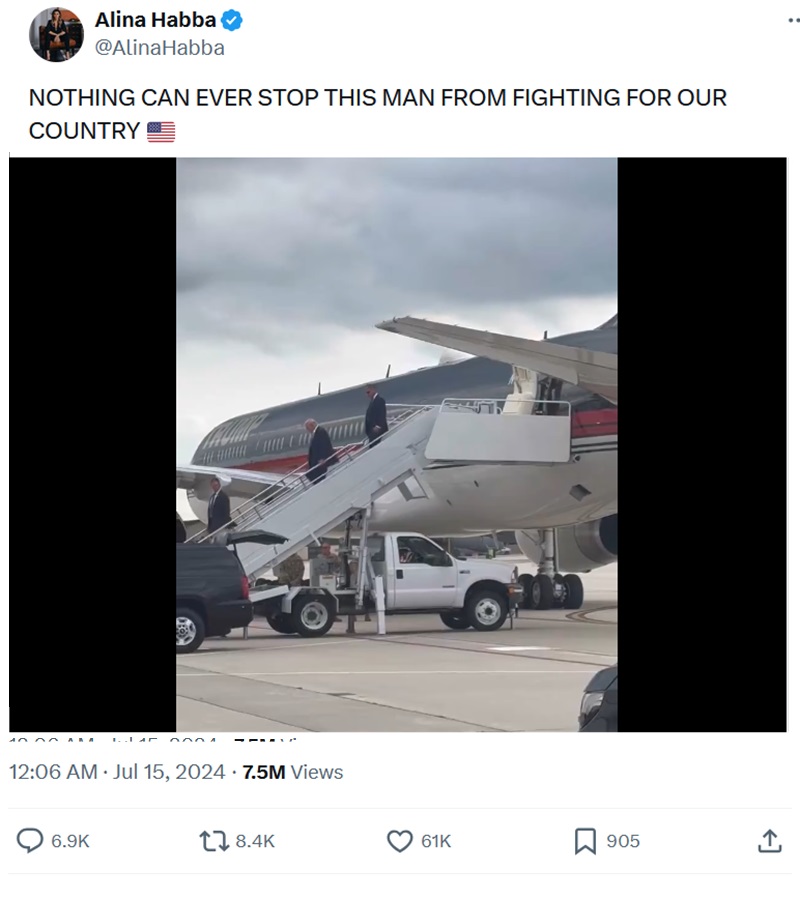Select the tweet text about fighting for country
This screenshot has width=800, height=899.
[x=377, y=114]
